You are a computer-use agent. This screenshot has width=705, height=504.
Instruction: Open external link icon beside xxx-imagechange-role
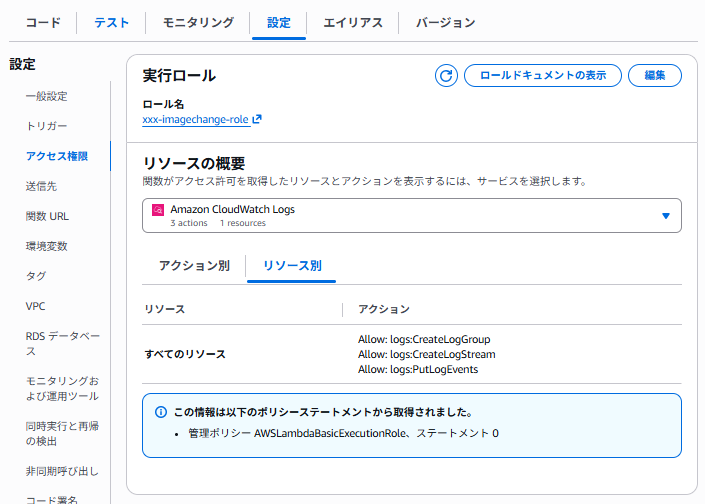pyautogui.click(x=257, y=119)
